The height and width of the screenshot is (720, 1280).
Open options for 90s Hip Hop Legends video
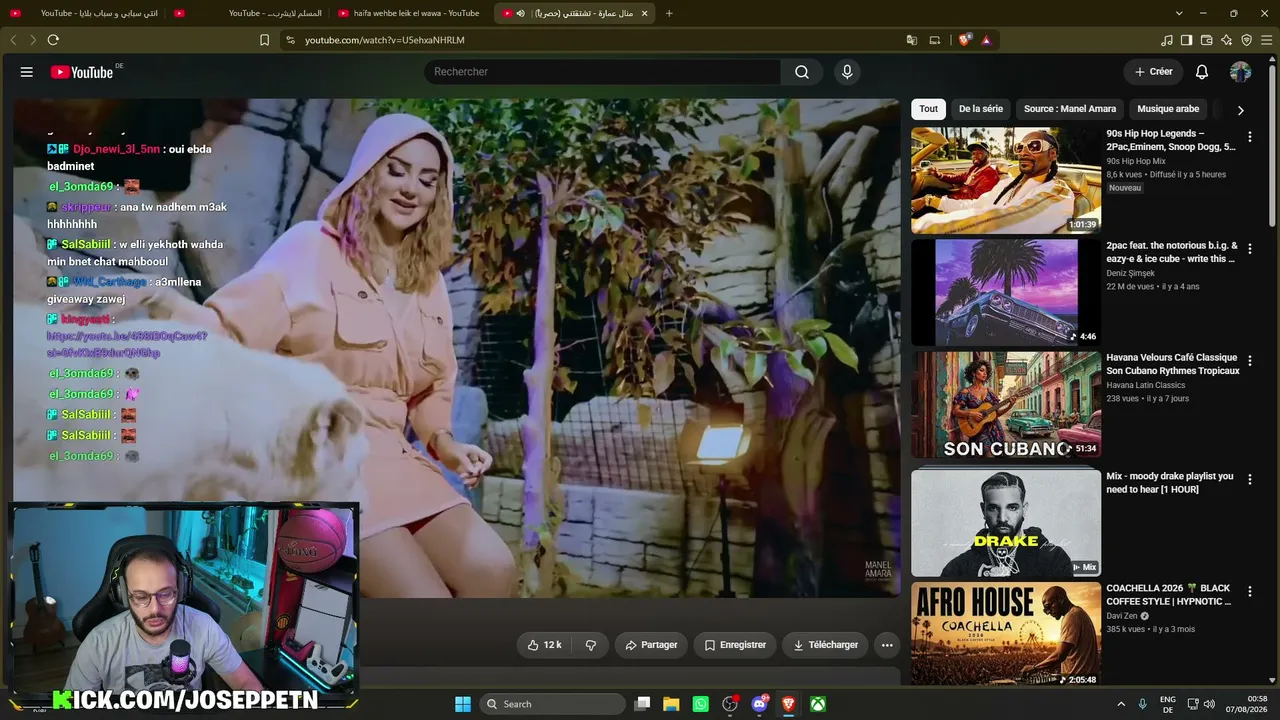click(1249, 137)
